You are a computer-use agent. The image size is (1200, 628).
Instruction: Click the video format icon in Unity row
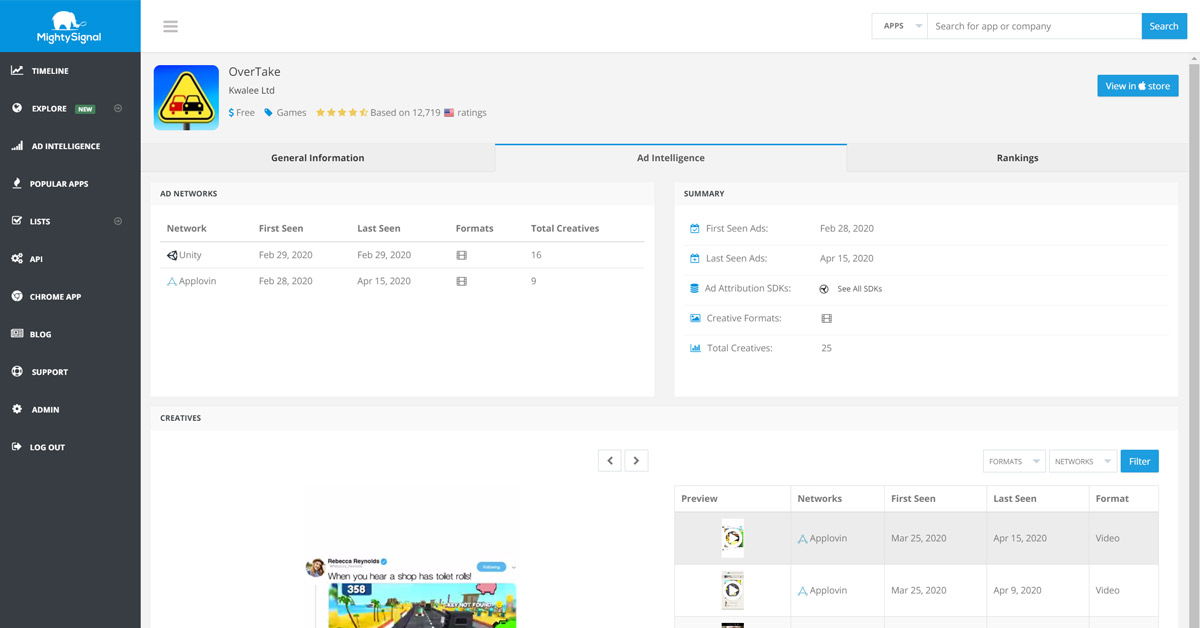pos(461,255)
